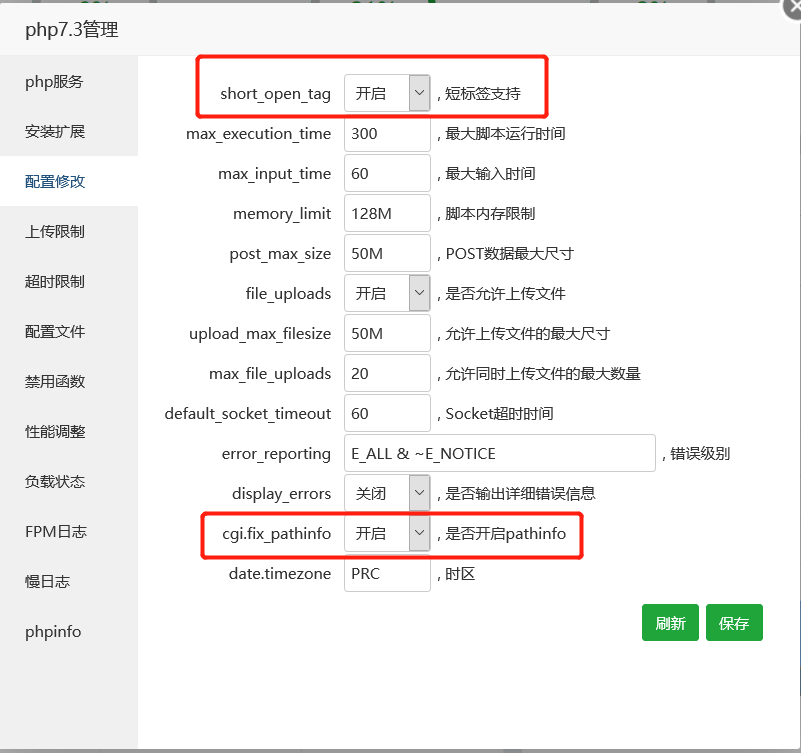Screen dimensions: 801x753
Task: Close the php7.3 management dialog
Action: point(789,10)
